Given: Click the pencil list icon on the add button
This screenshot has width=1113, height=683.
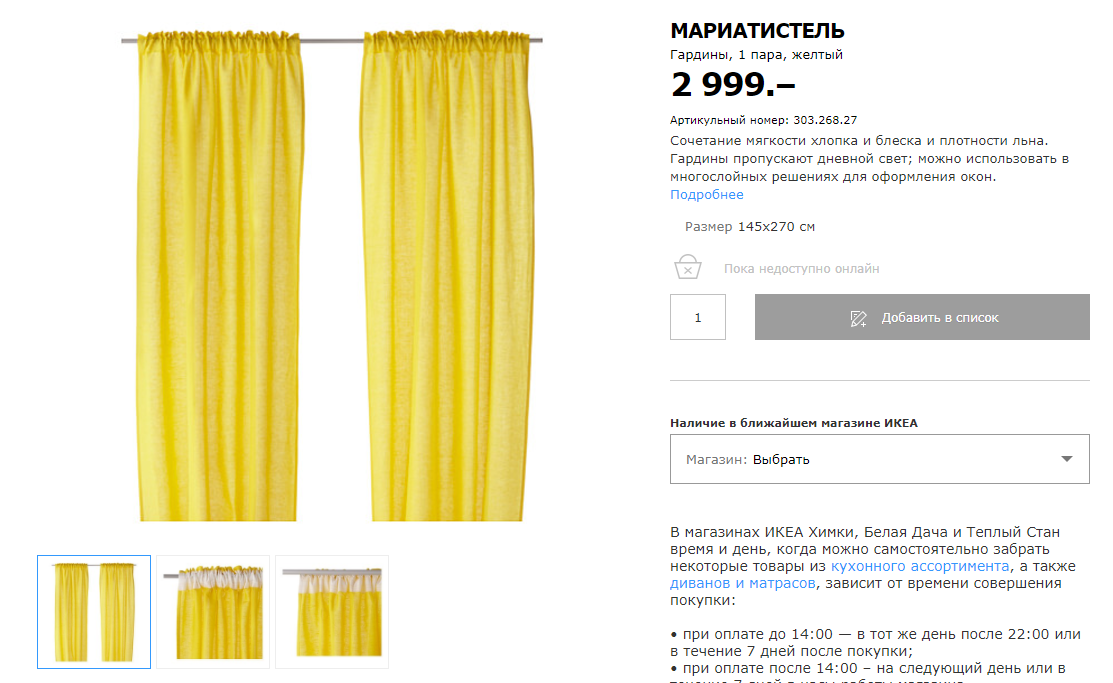Looking at the screenshot, I should pos(858,318).
